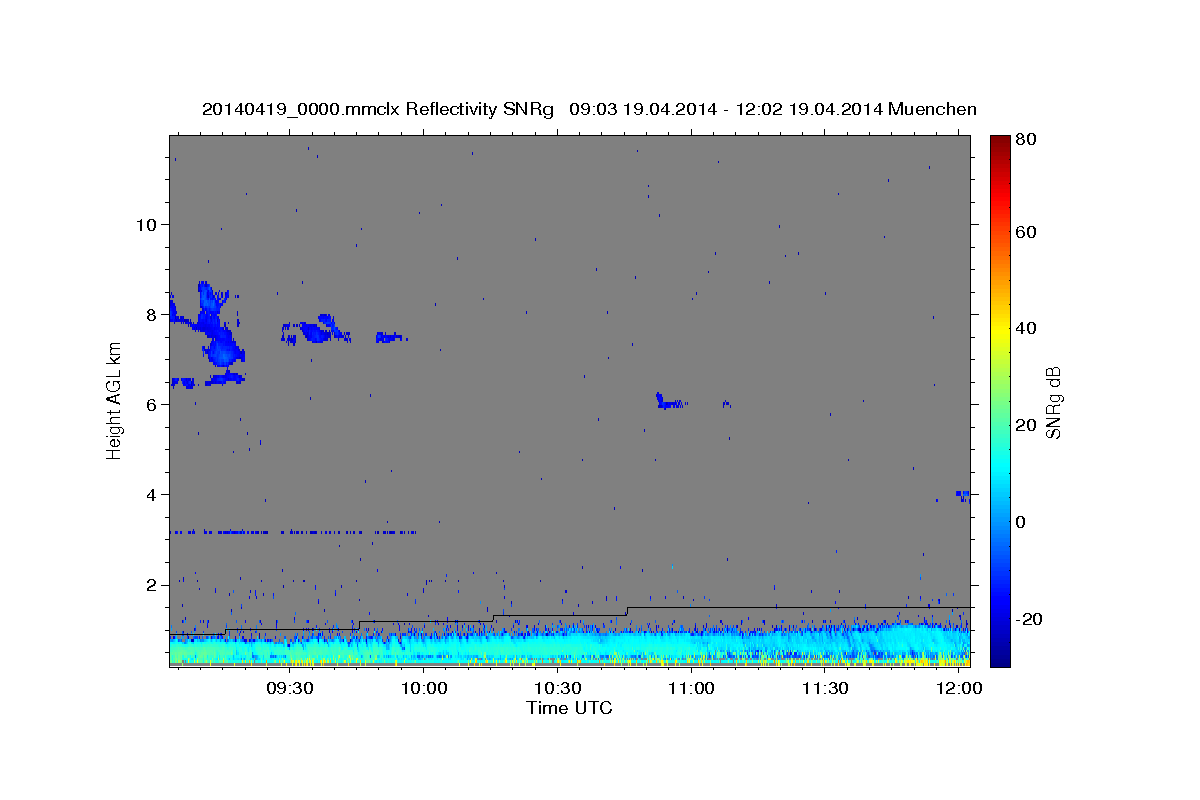This screenshot has width=1200, height=800.
Task: Click the height tick label 4
Action: click(153, 494)
